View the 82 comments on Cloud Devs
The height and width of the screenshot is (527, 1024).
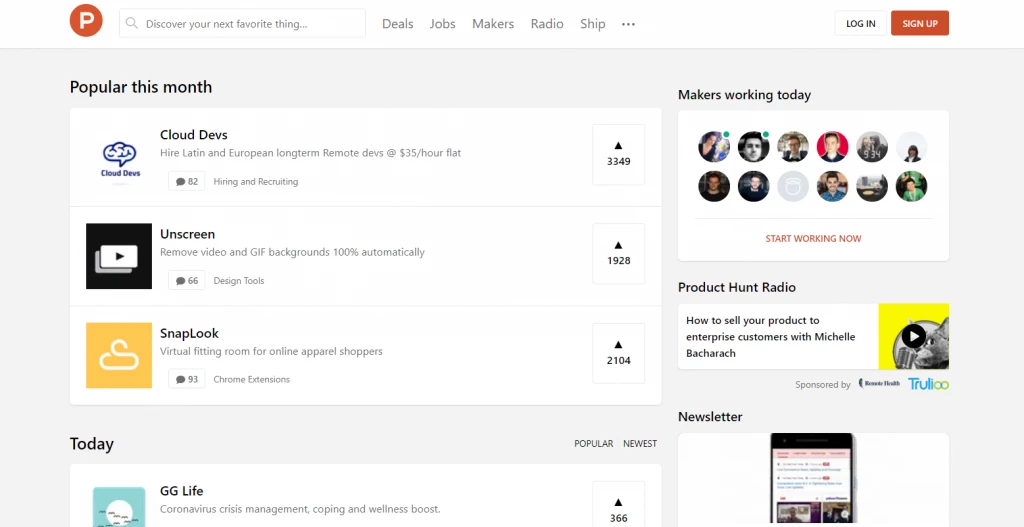[x=187, y=182]
